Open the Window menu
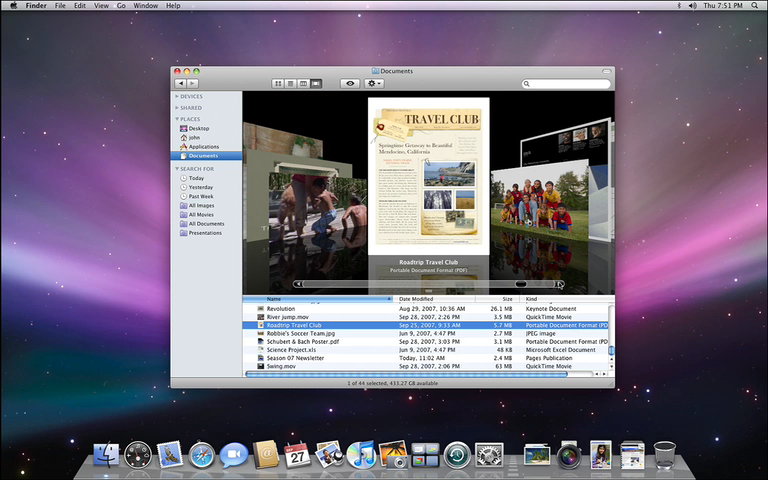This screenshot has width=768, height=480. coord(145,5)
